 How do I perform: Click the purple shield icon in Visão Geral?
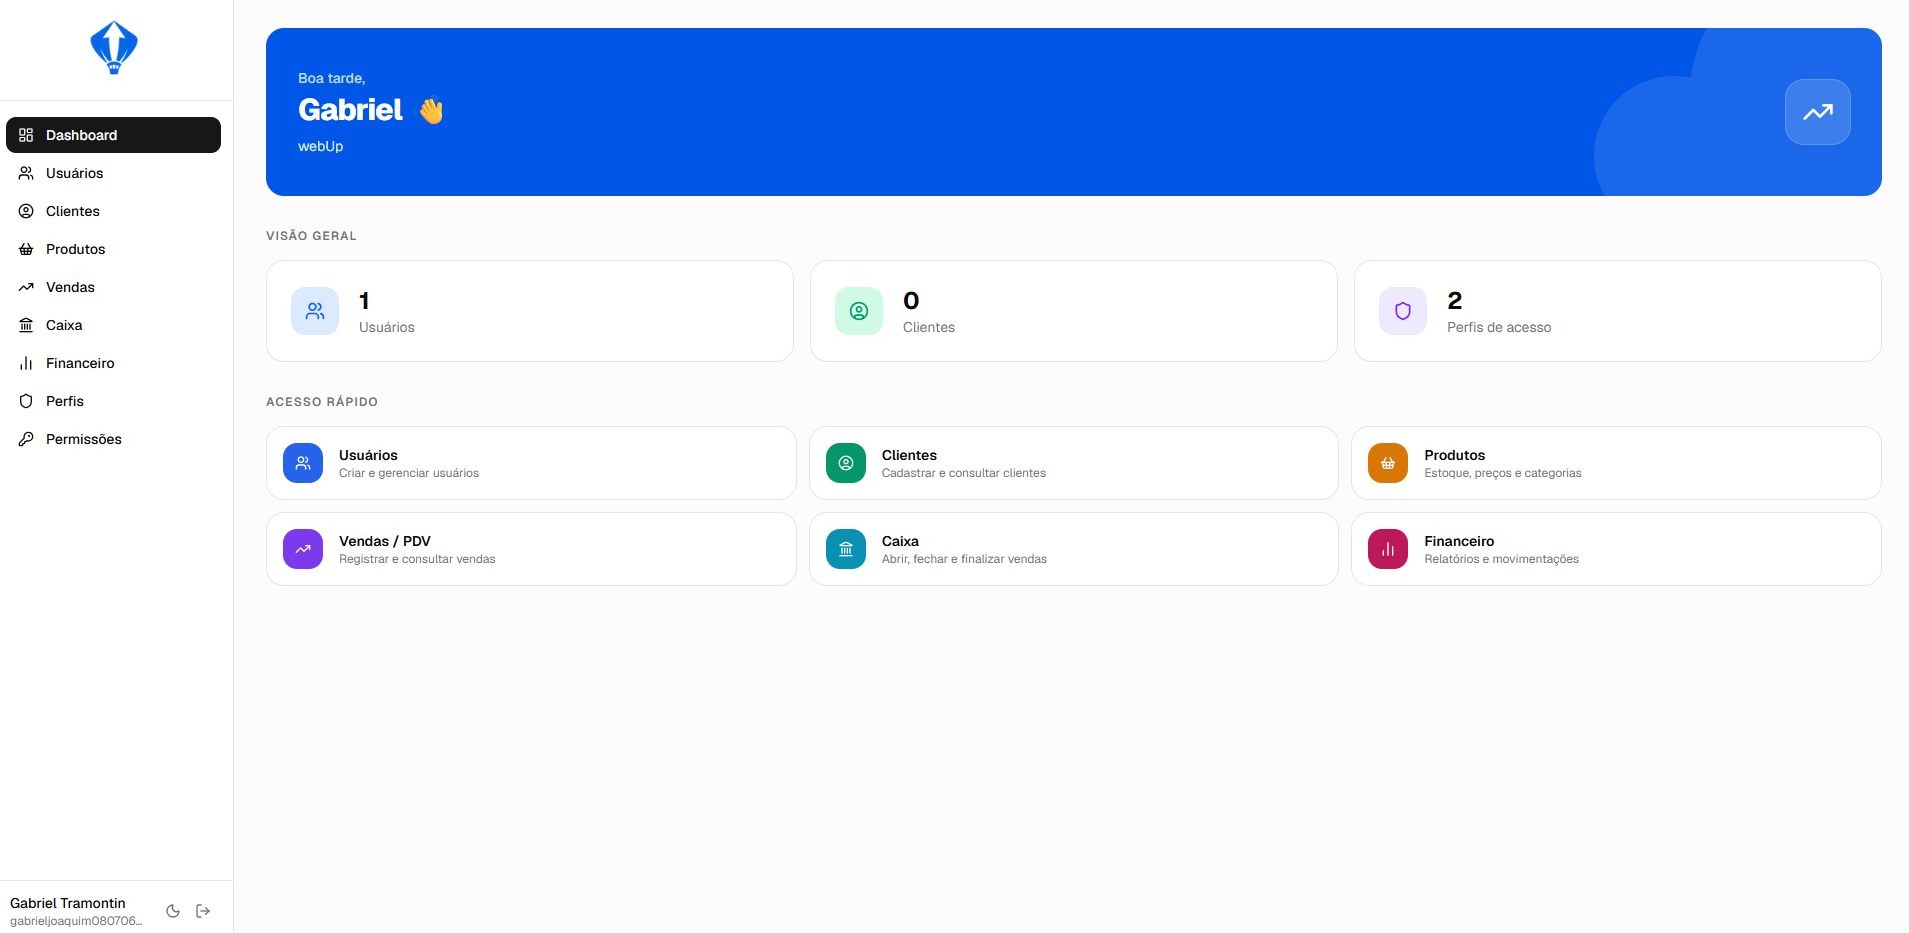[x=1403, y=311]
